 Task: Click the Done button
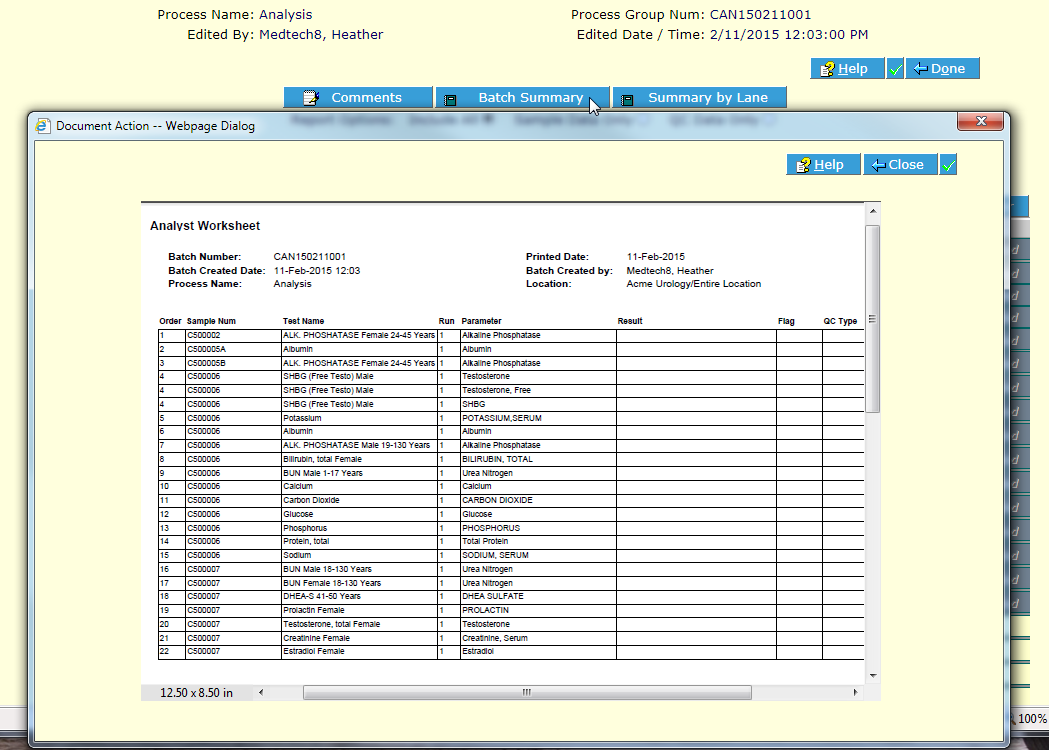click(x=943, y=67)
